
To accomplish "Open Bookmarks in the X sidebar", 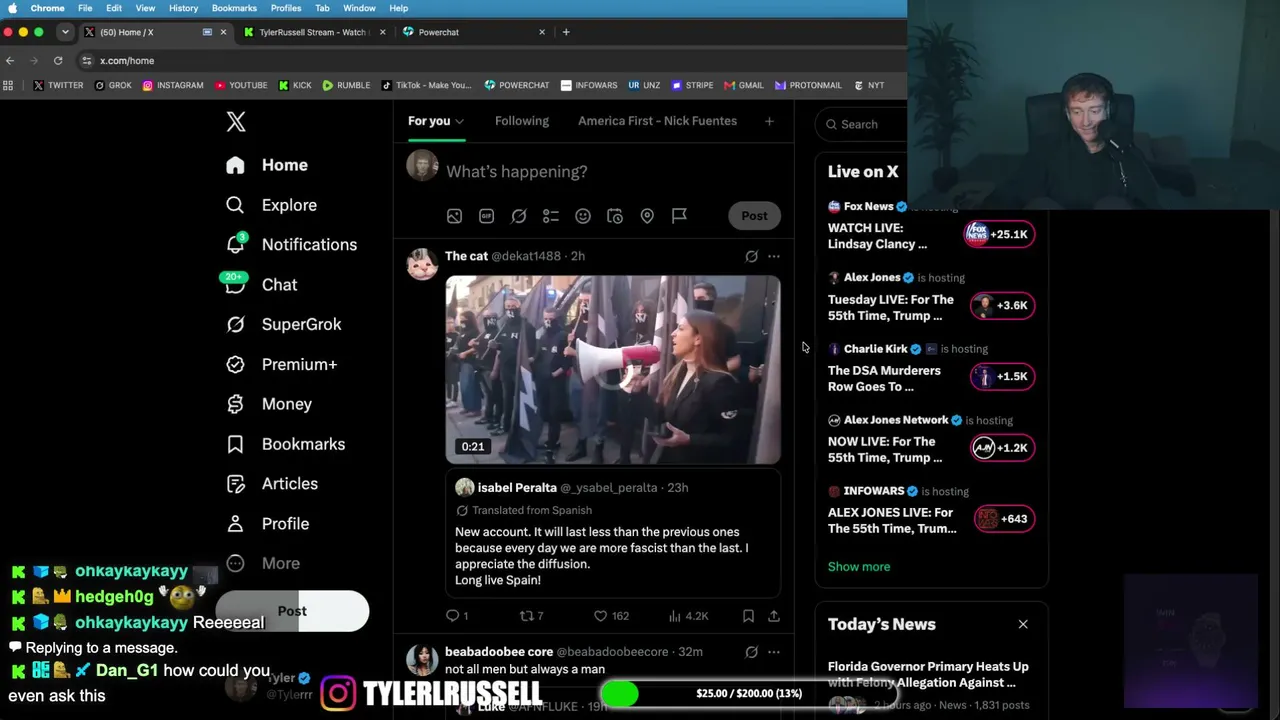I will click(285, 444).
